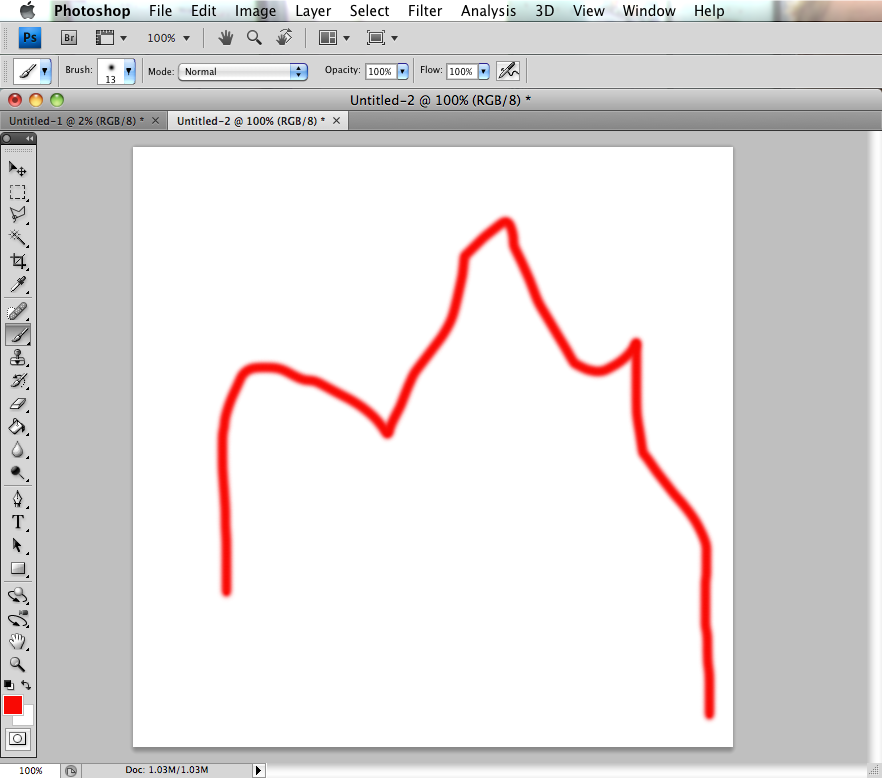Click the Rotate View tool in application bar
Viewport: 882px width, 778px height.
tap(284, 38)
